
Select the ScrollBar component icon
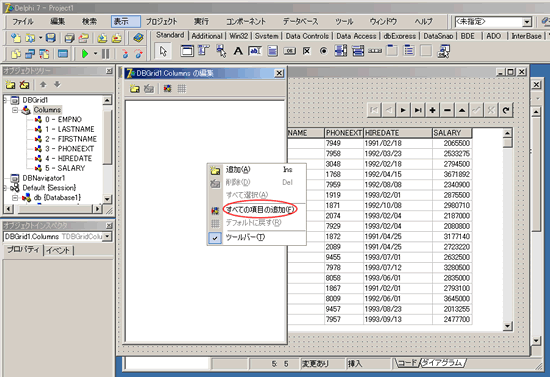pos(375,51)
